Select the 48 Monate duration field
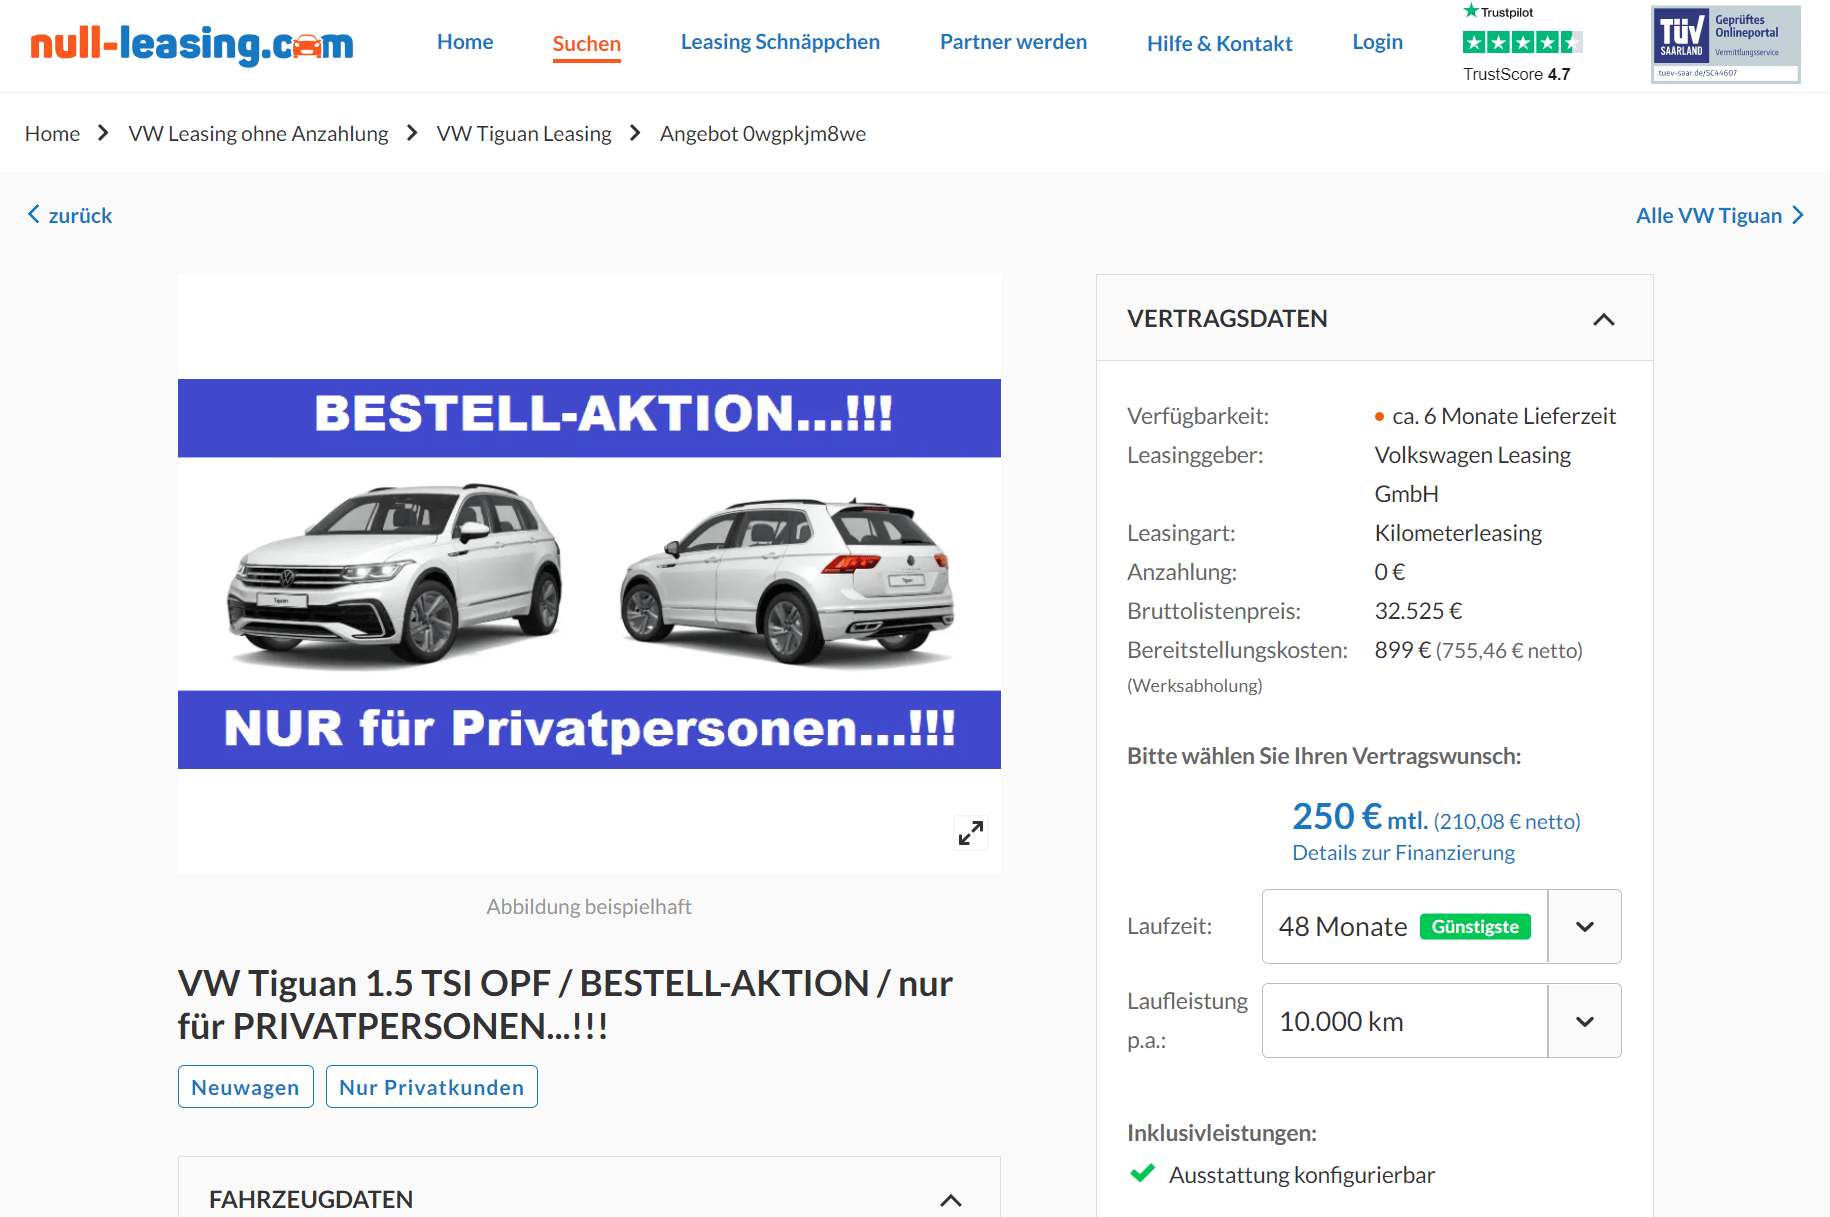 tap(1405, 927)
